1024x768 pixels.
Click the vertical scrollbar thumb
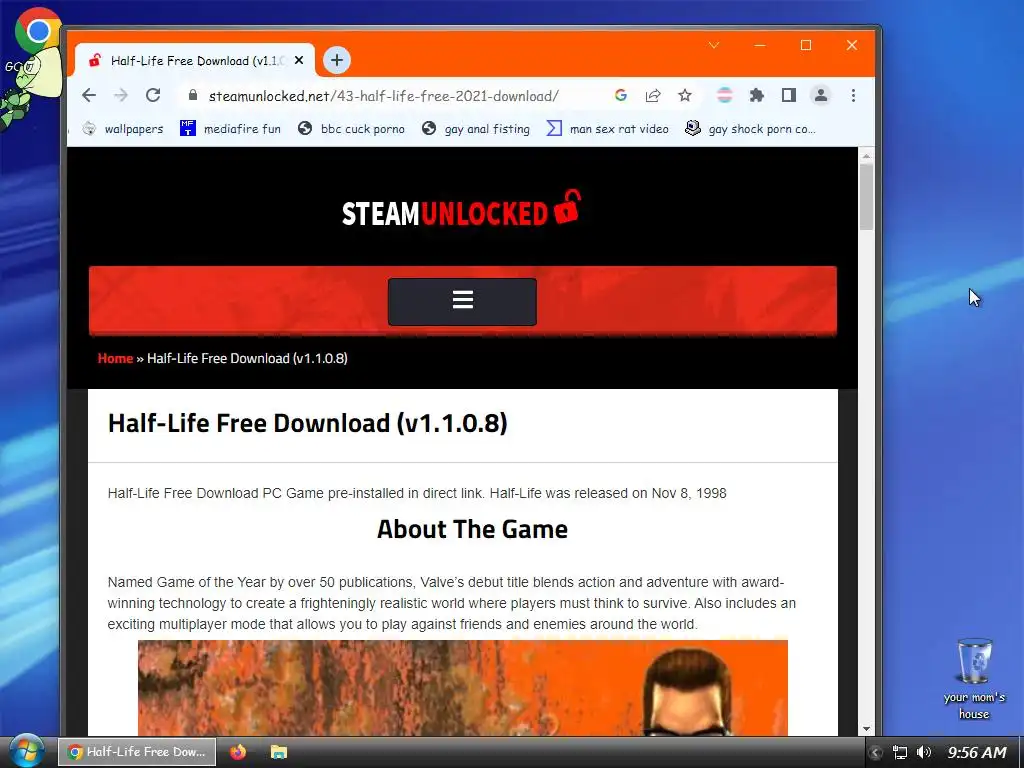point(866,197)
